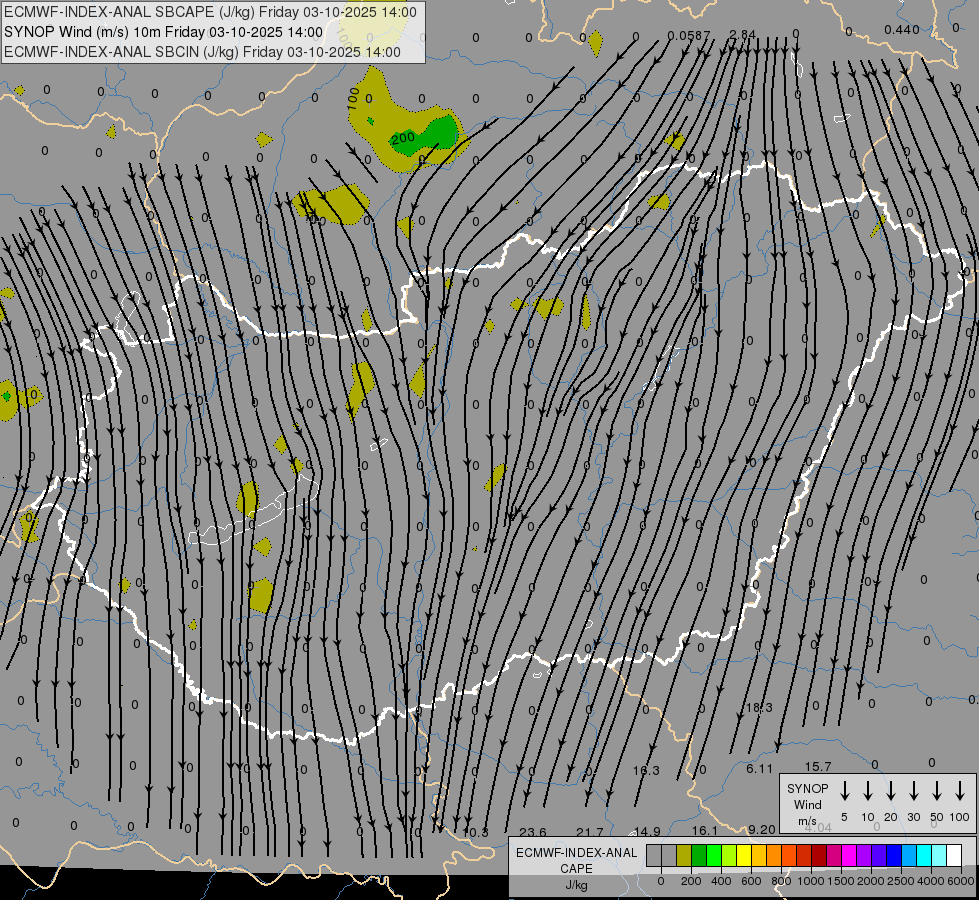Click the 200 contour label on green area
This screenshot has height=900, width=979.
[404, 138]
